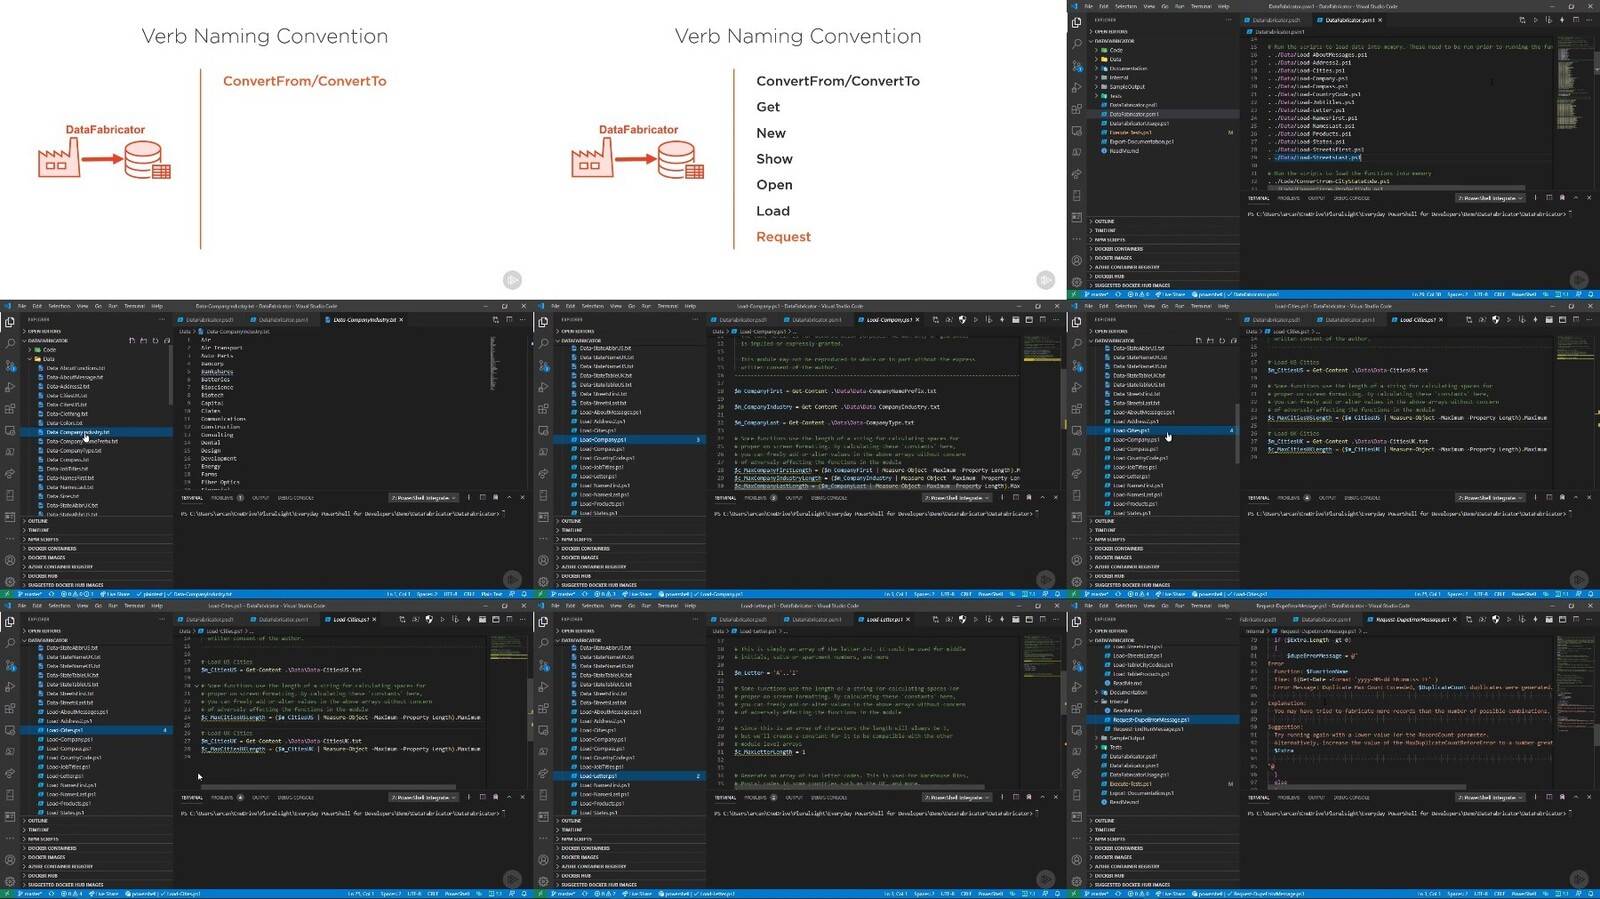Open Source Control in the Load-Company.ps1 window

pos(543,365)
